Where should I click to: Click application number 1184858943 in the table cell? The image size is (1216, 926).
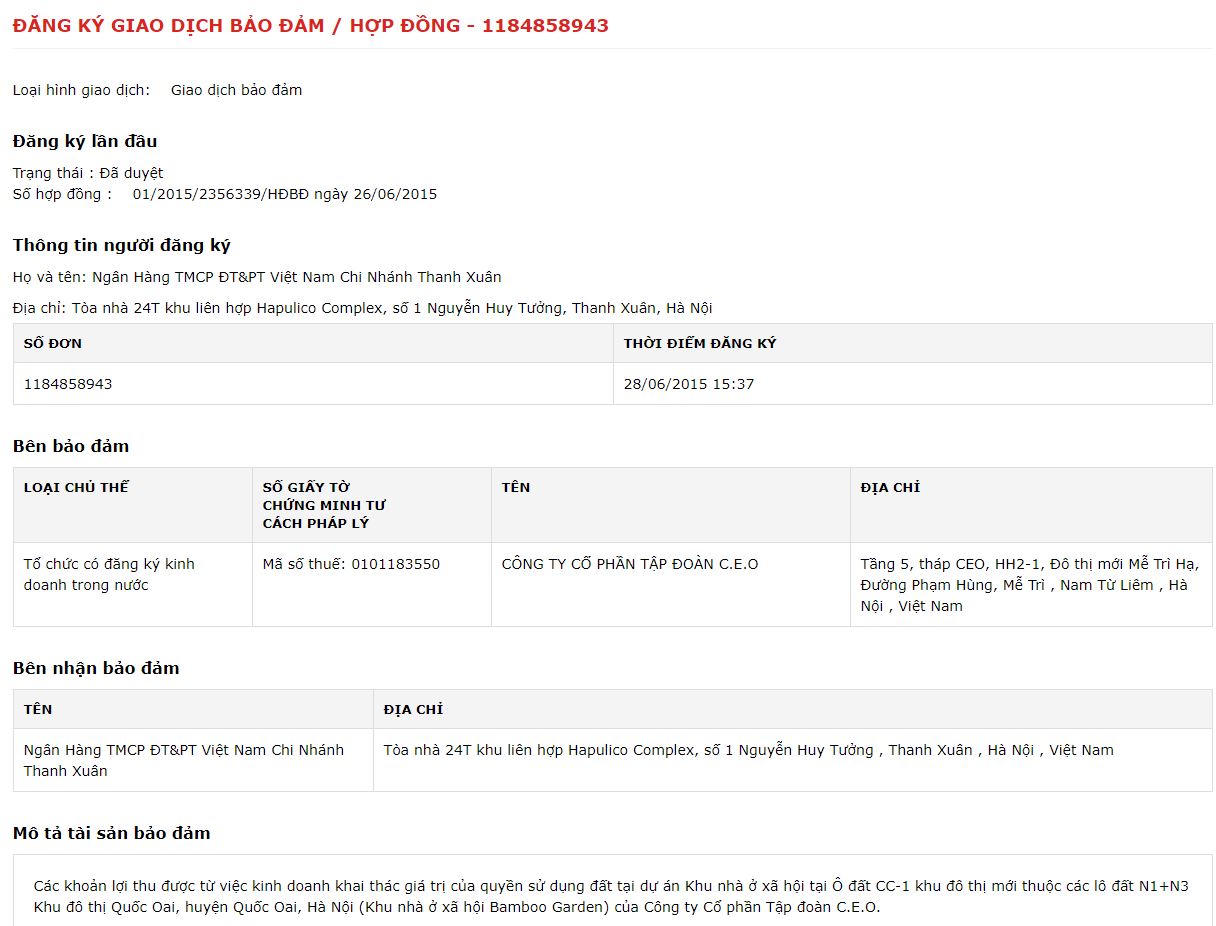[68, 384]
